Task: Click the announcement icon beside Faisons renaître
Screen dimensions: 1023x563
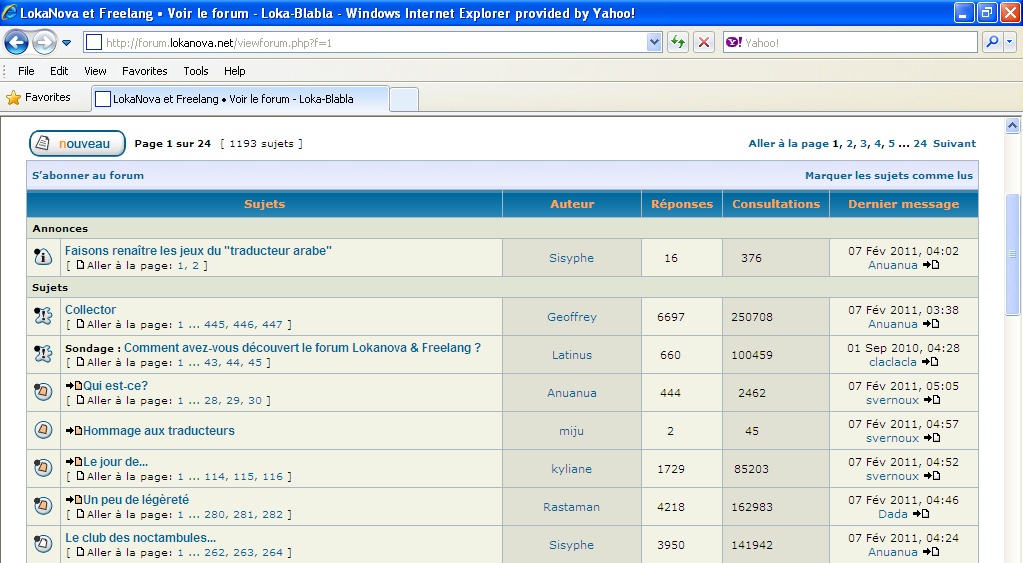Action: 43,258
